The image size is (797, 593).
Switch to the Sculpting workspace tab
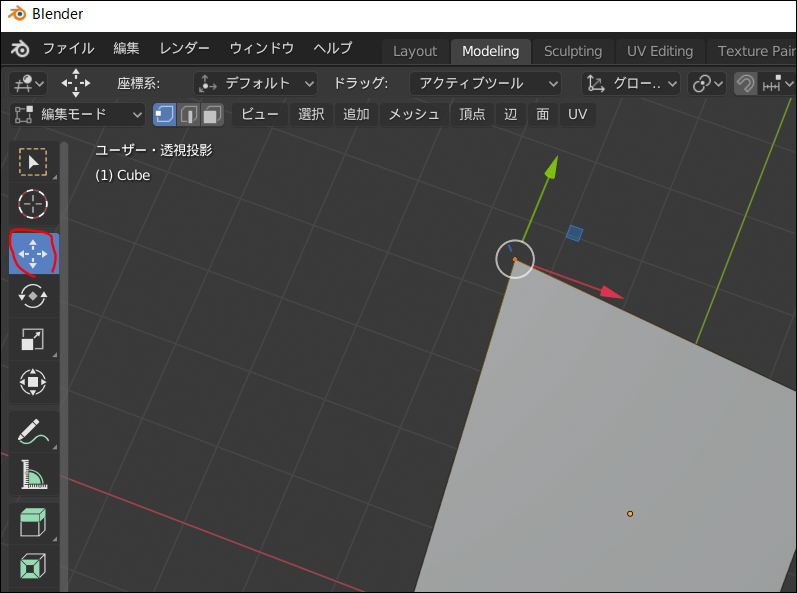coord(573,51)
